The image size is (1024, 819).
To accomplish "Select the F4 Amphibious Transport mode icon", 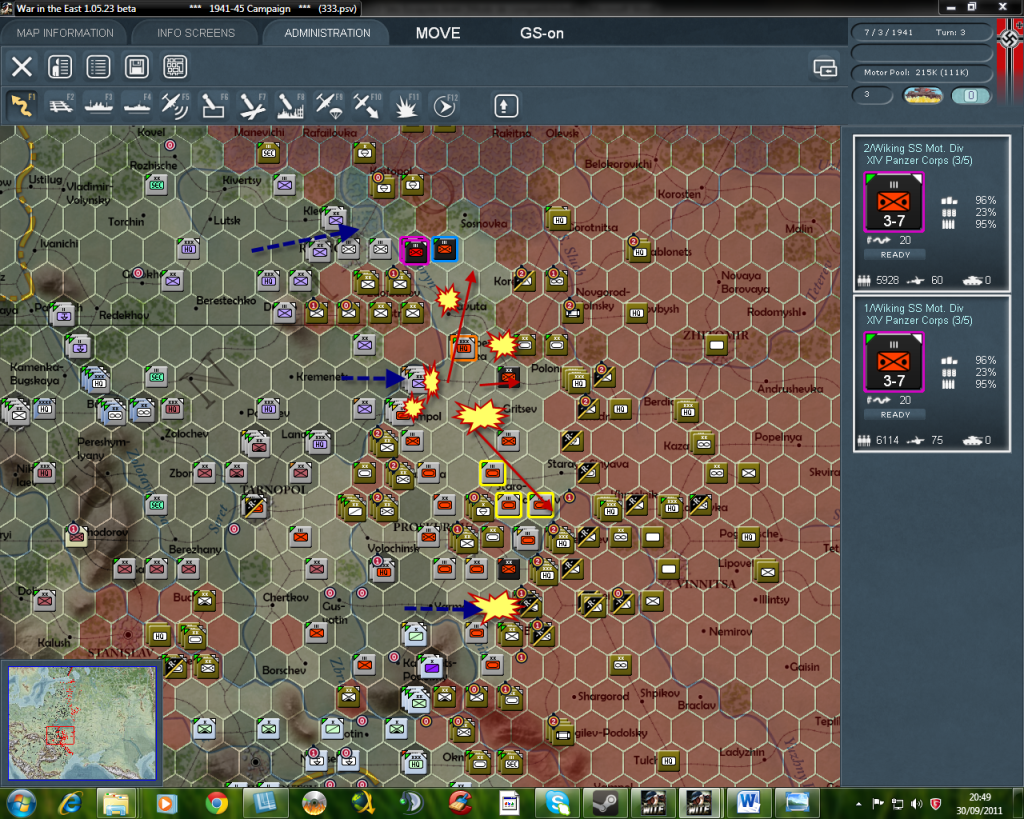I will [136, 106].
